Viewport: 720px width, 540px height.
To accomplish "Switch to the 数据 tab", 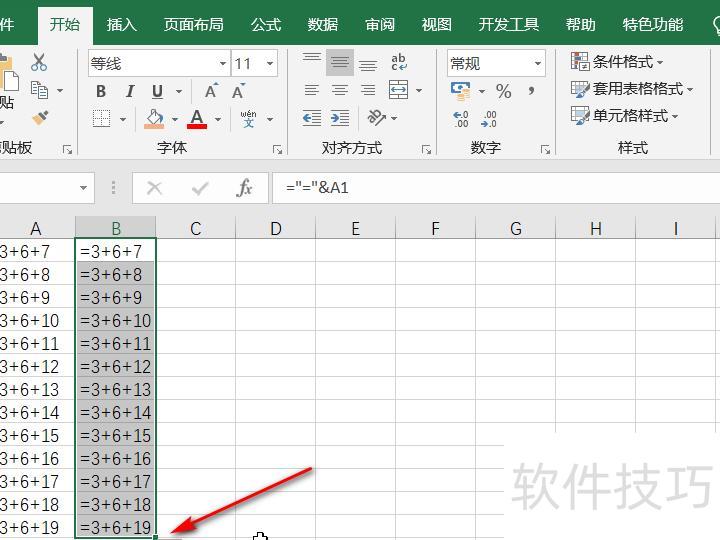I will pos(323,24).
